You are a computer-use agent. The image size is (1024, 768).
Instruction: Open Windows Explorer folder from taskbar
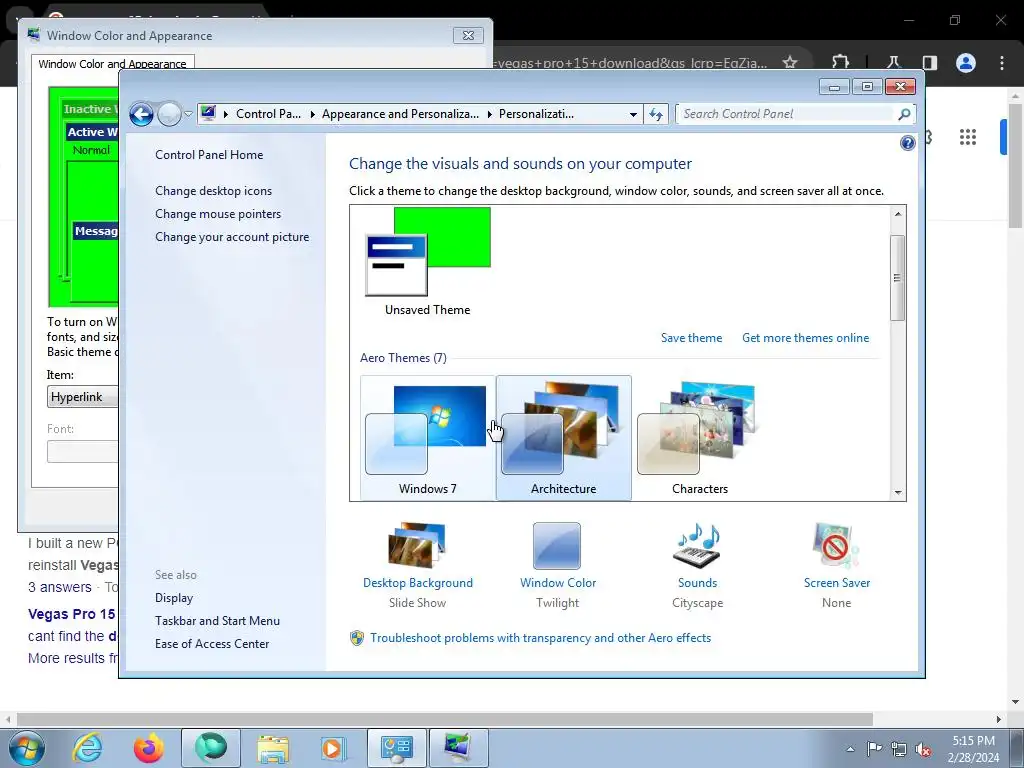click(x=273, y=749)
